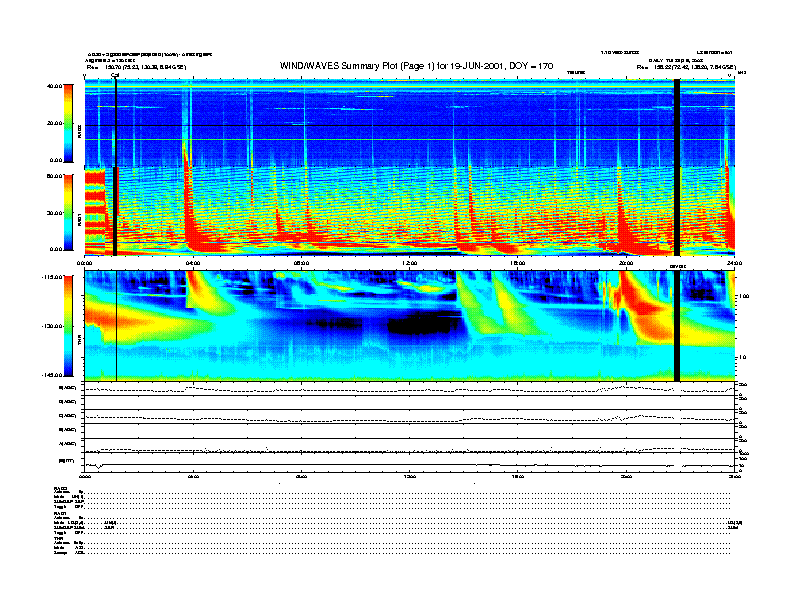Click the 10 label on TNR right axis
Viewport: 792px width, 612px height.
tap(743, 358)
